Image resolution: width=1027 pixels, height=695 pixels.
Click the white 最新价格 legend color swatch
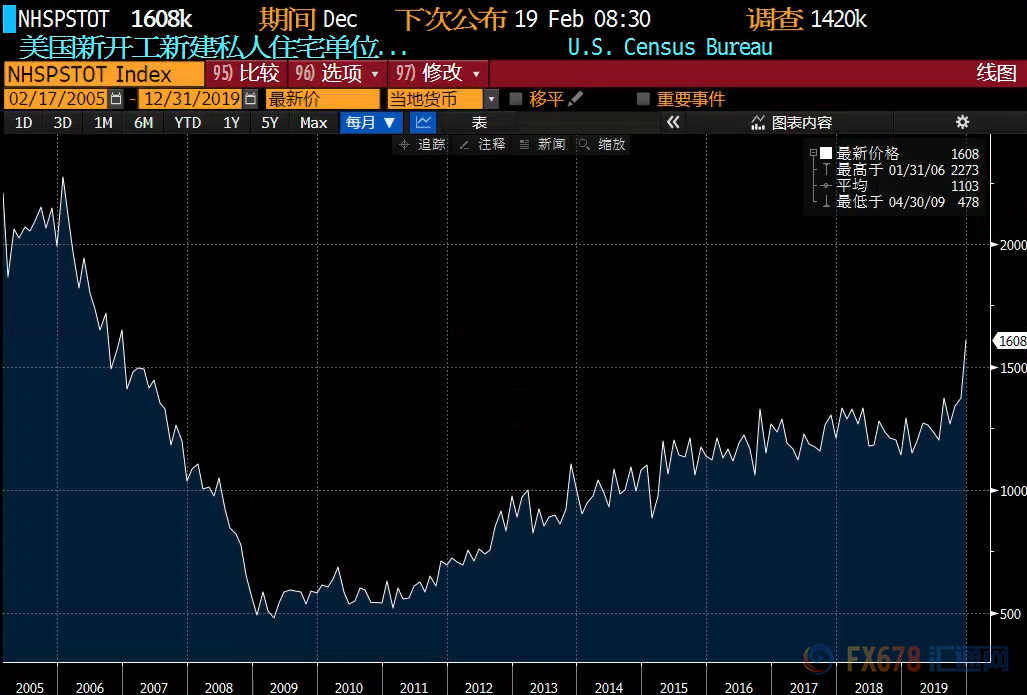[826, 154]
